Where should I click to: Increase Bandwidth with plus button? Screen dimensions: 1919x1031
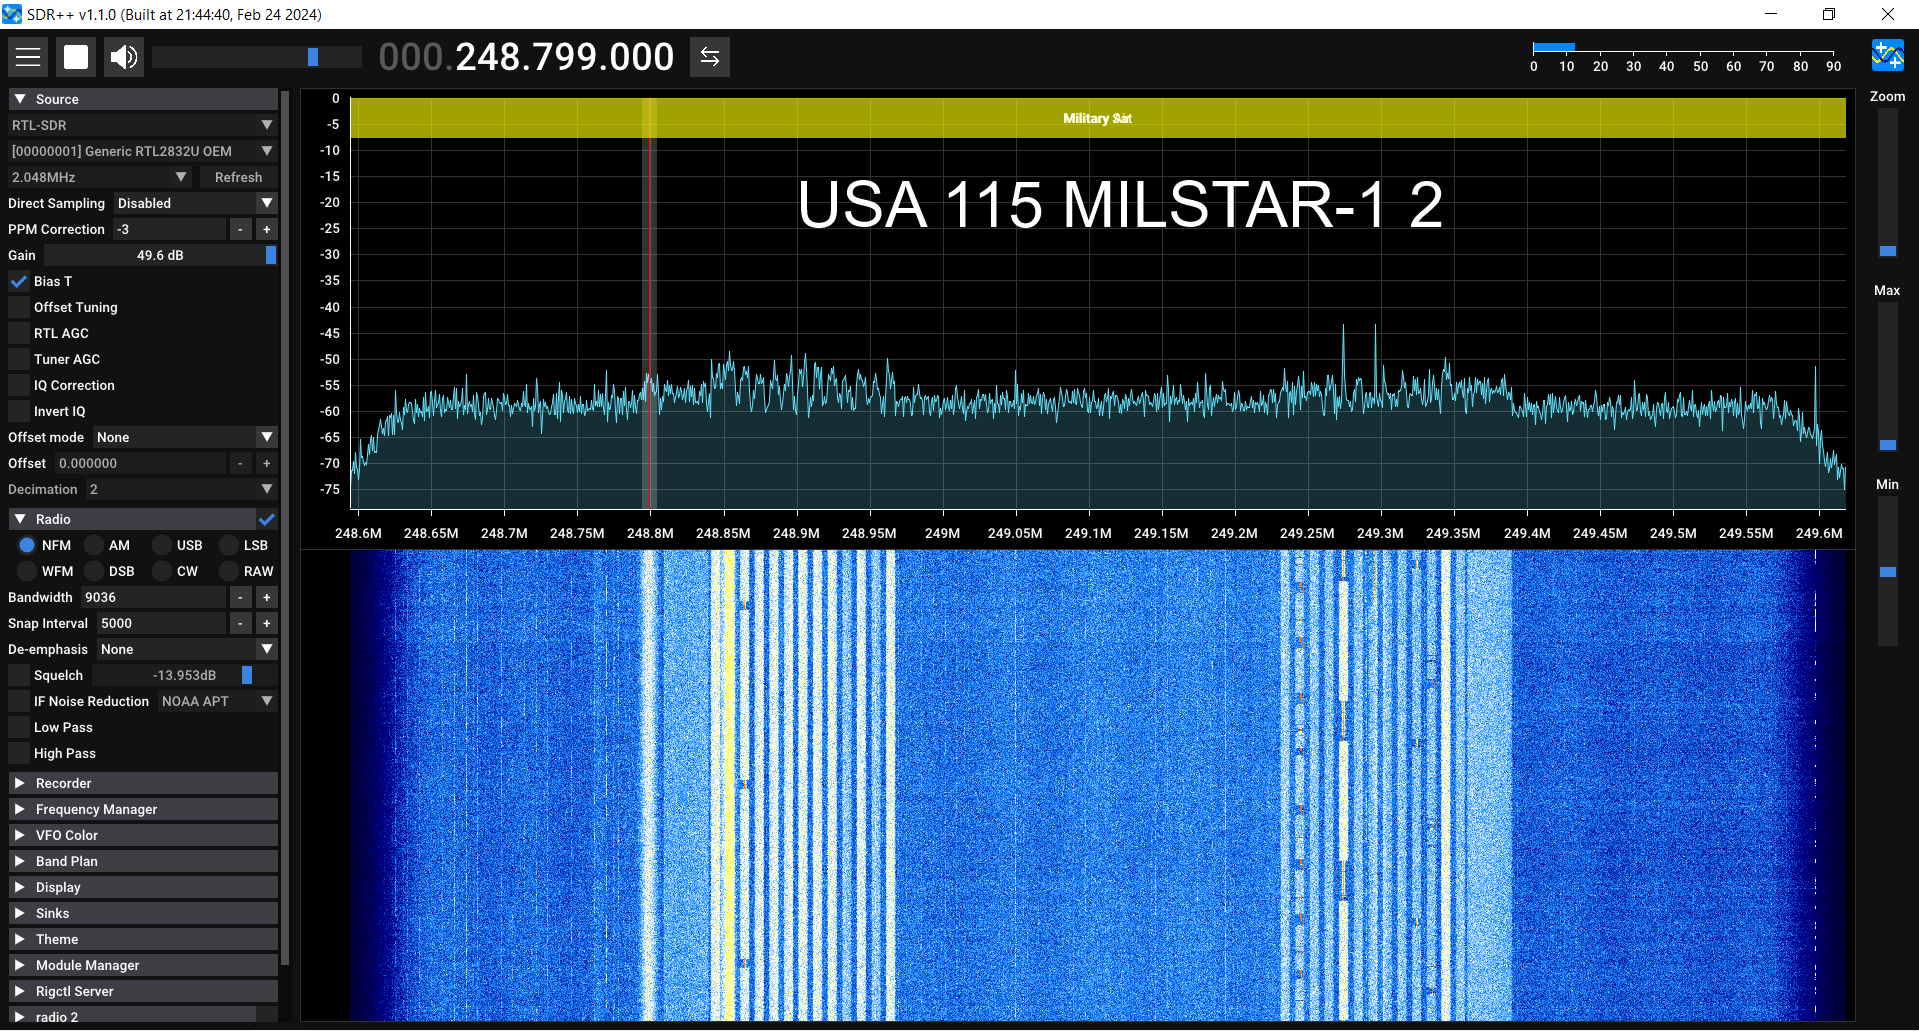click(267, 597)
